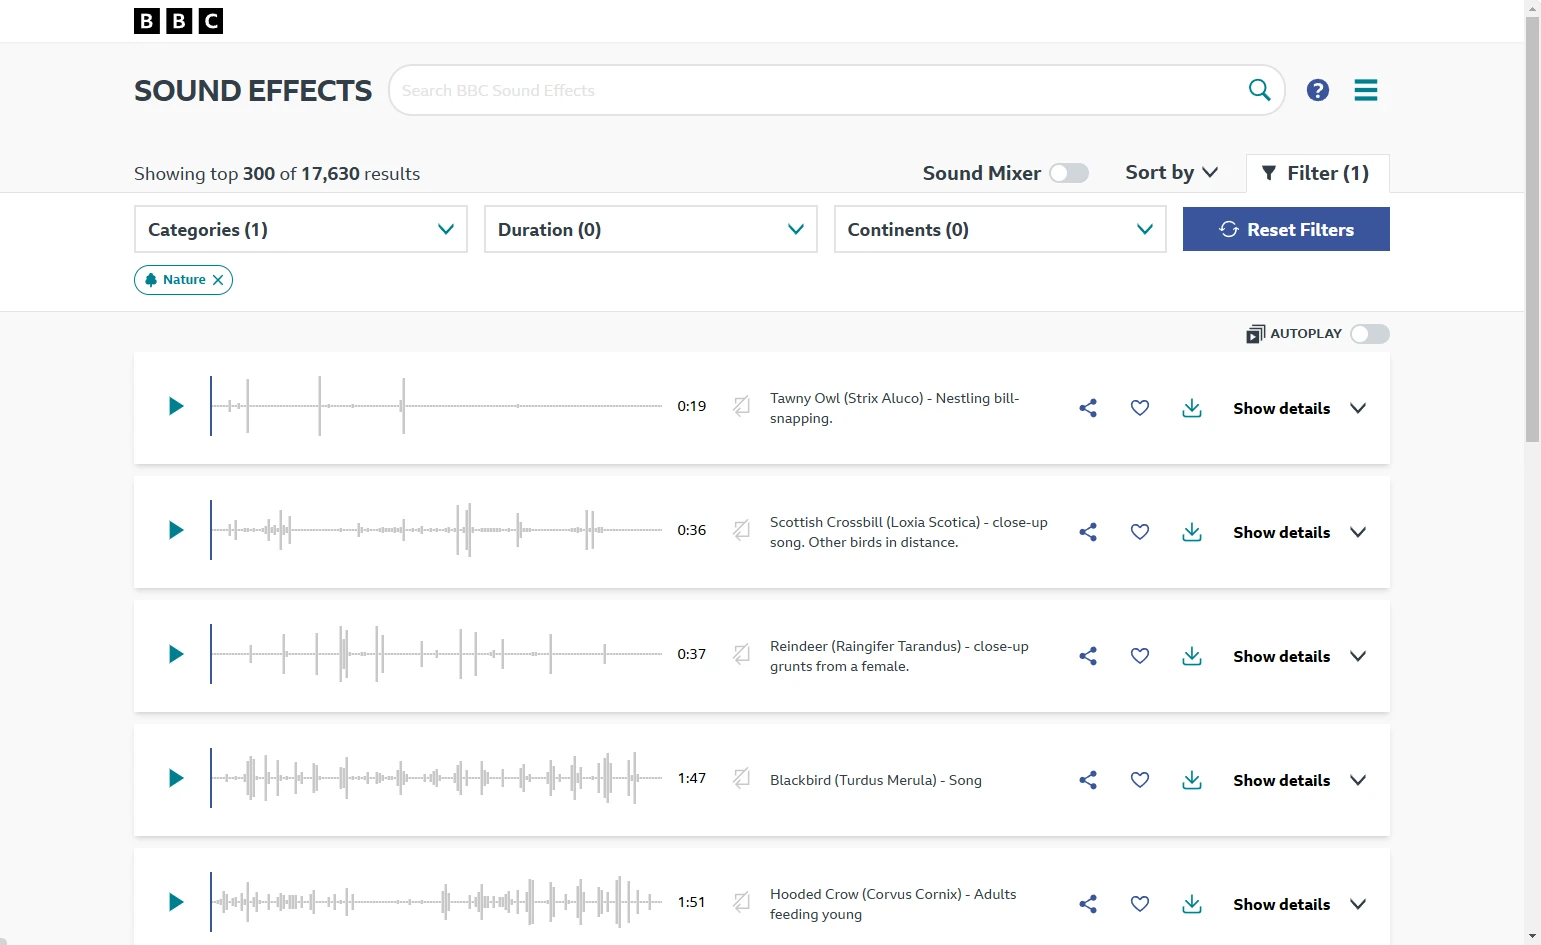Download the Blackbird Song sound
The image size is (1541, 945).
[1191, 780]
